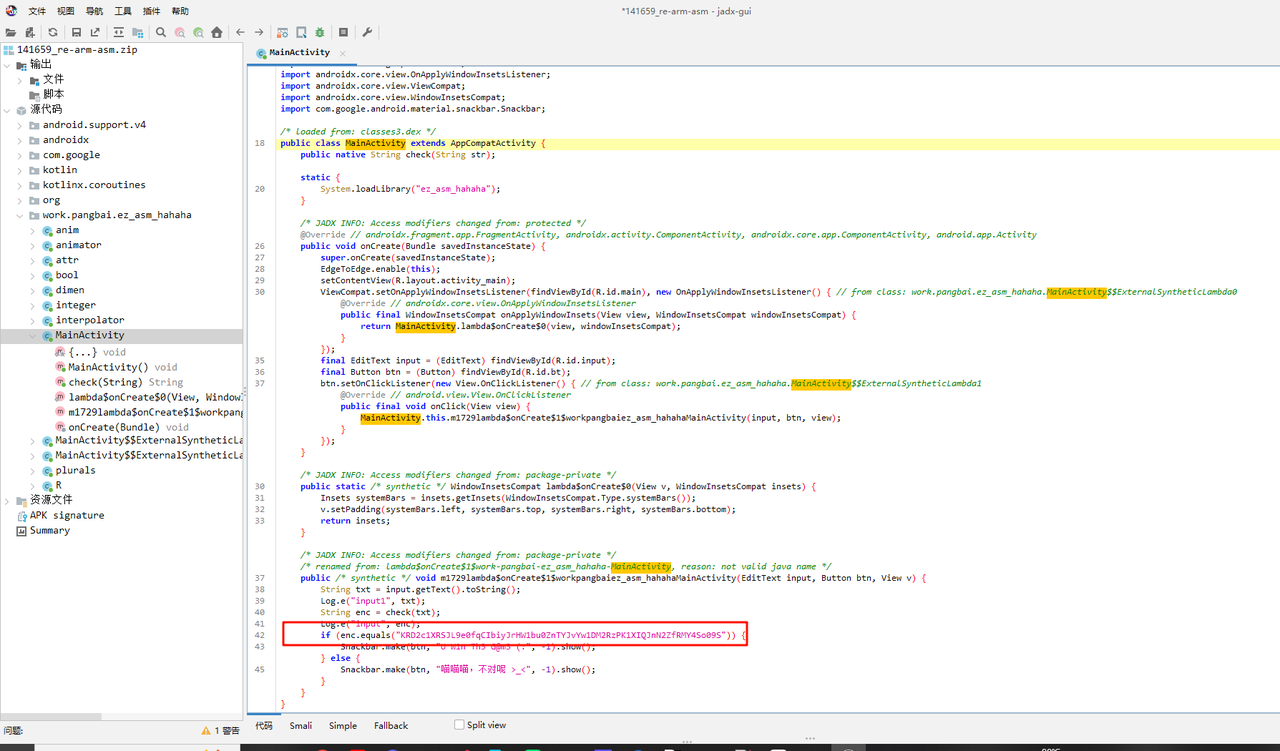Select check(String) String method in tree
1280x751 pixels.
coord(119,382)
